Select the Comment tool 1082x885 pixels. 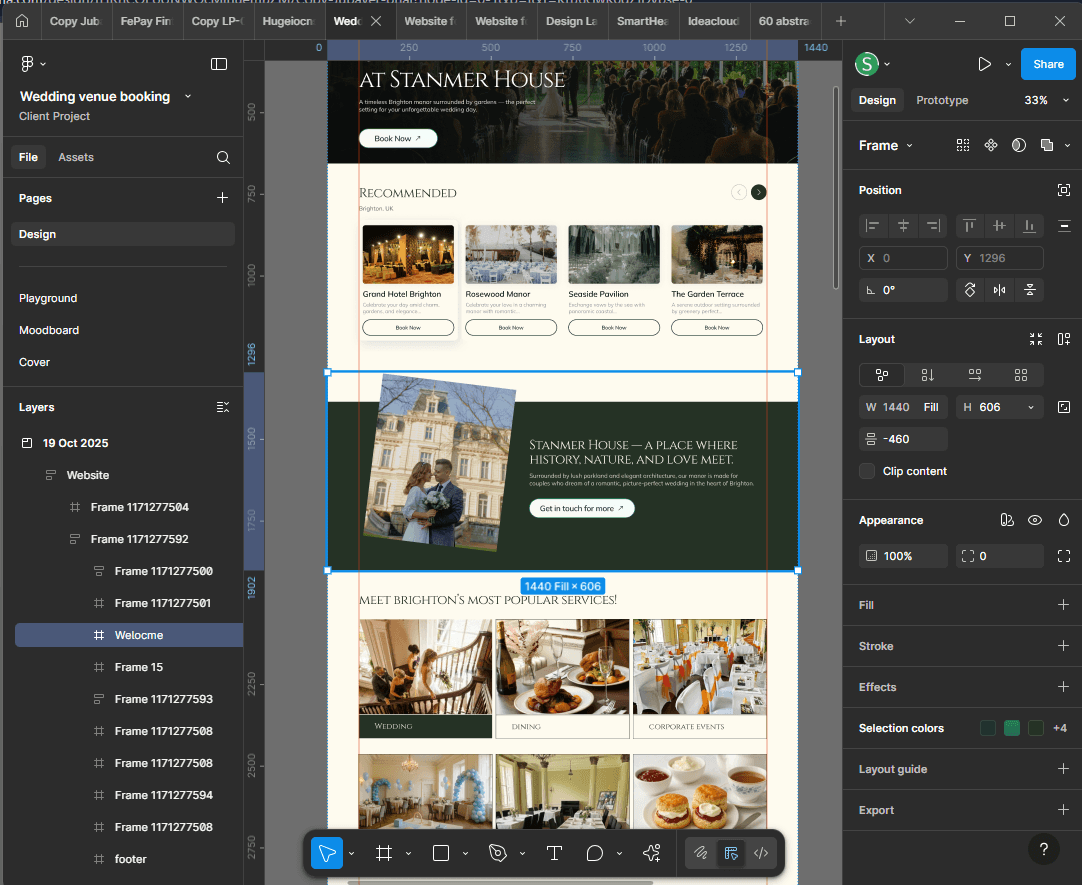[595, 853]
